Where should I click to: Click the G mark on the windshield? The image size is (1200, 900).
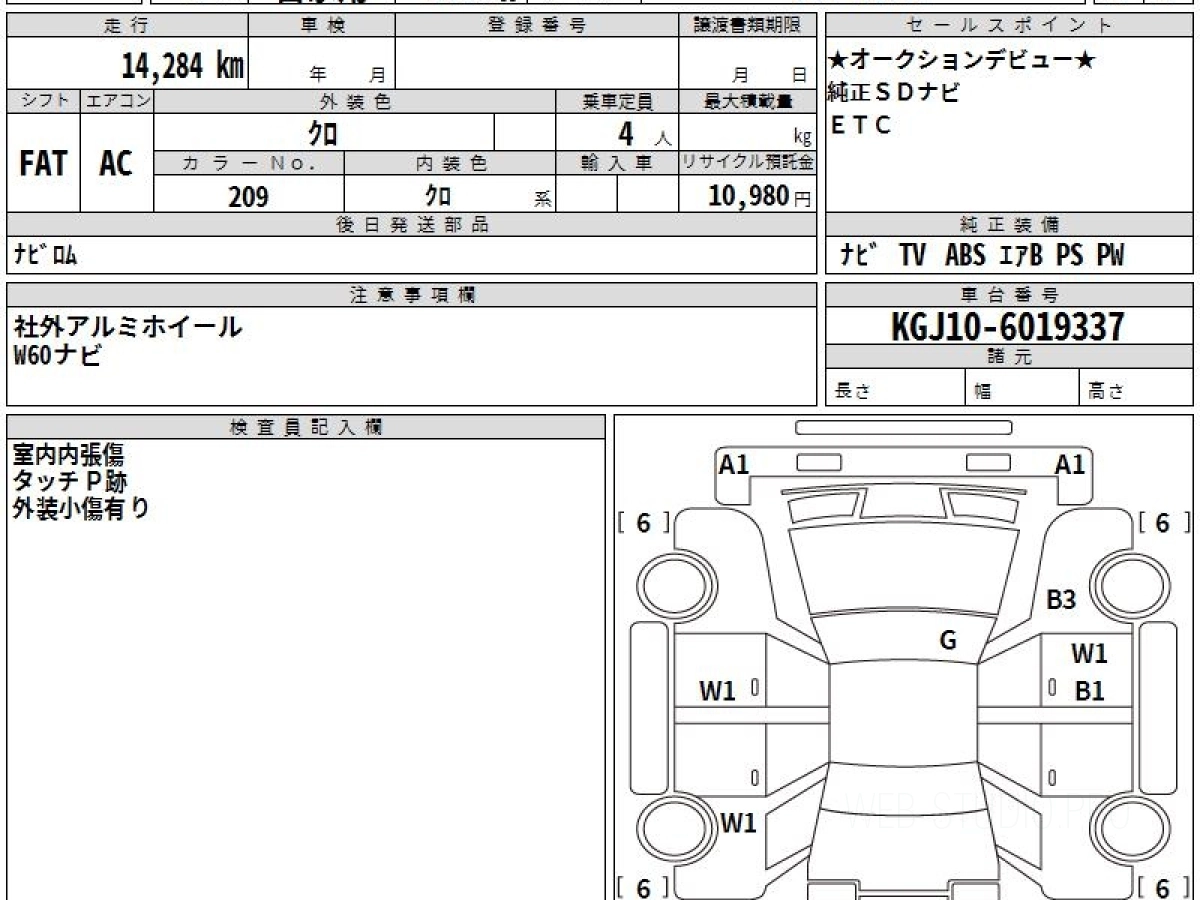coord(948,641)
